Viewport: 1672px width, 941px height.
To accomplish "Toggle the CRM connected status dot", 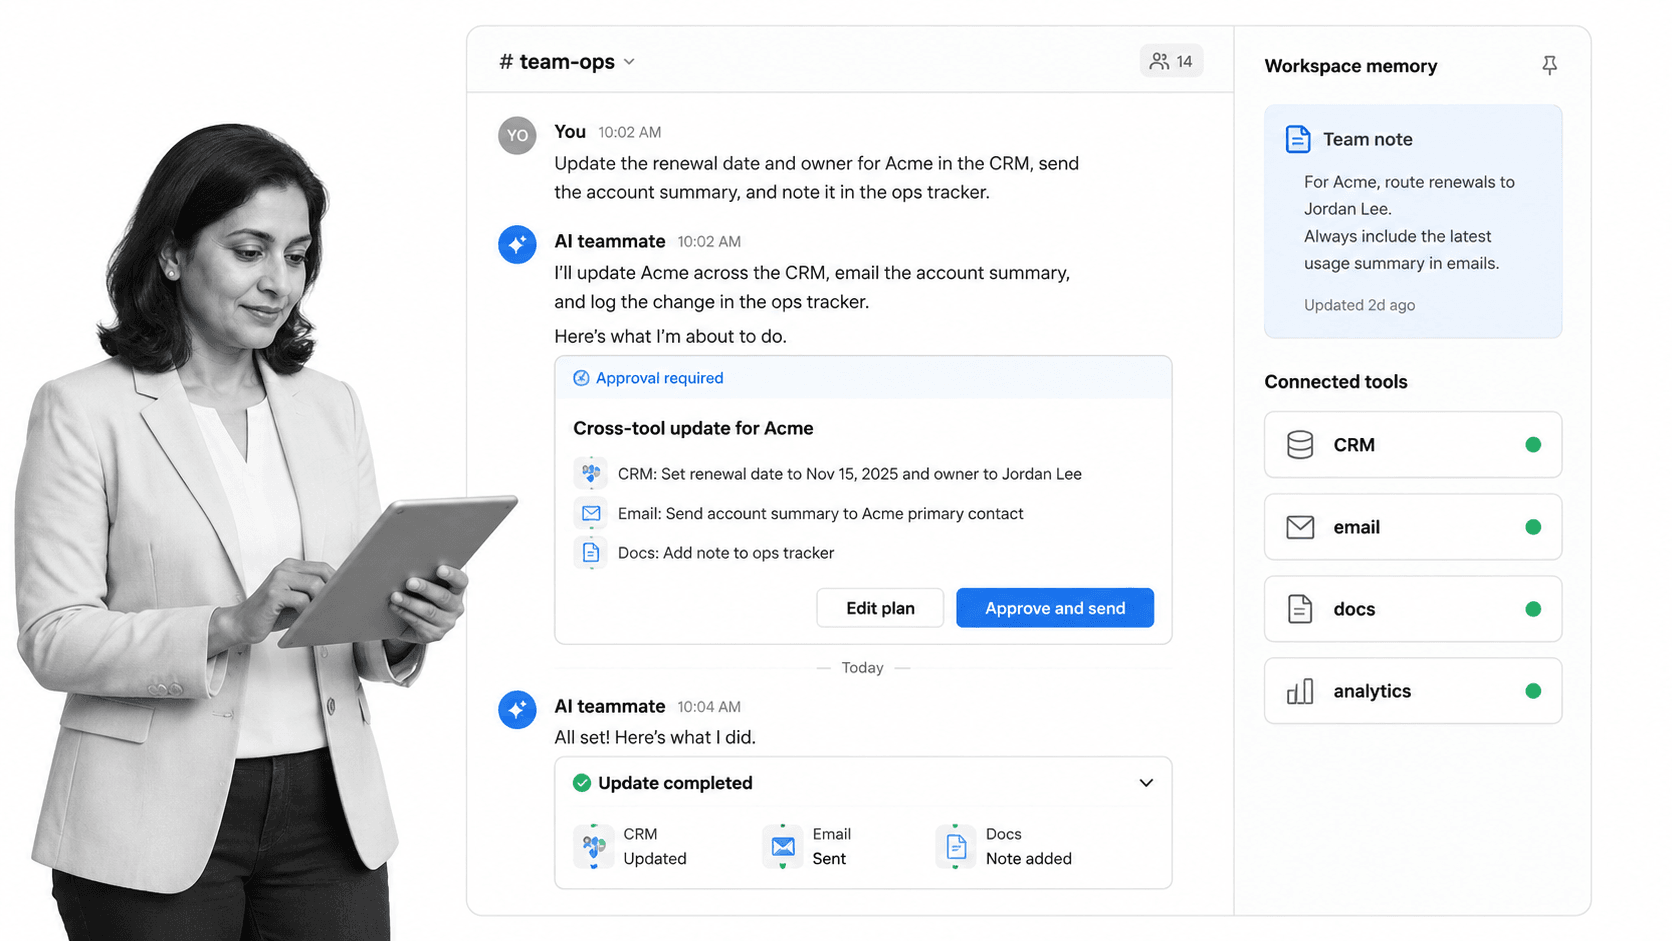I will (1533, 445).
